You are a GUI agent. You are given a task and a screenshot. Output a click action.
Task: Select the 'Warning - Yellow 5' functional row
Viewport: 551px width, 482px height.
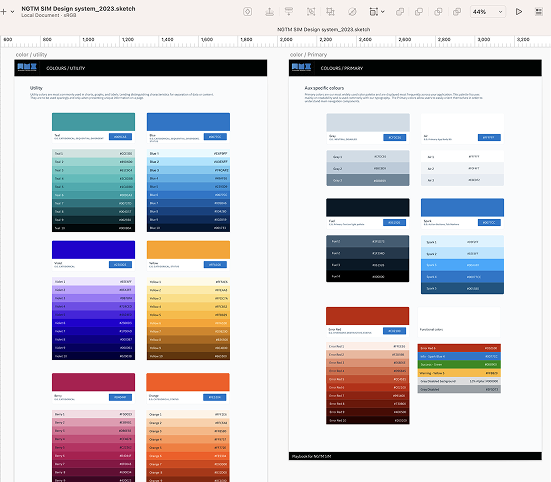459,373
